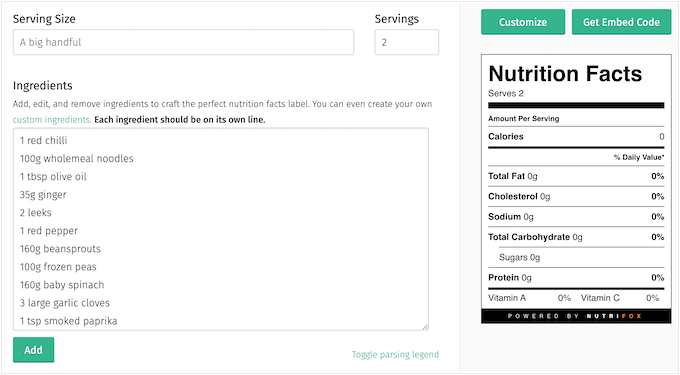
Task: Click the green Add button
Action: [x=33, y=349]
